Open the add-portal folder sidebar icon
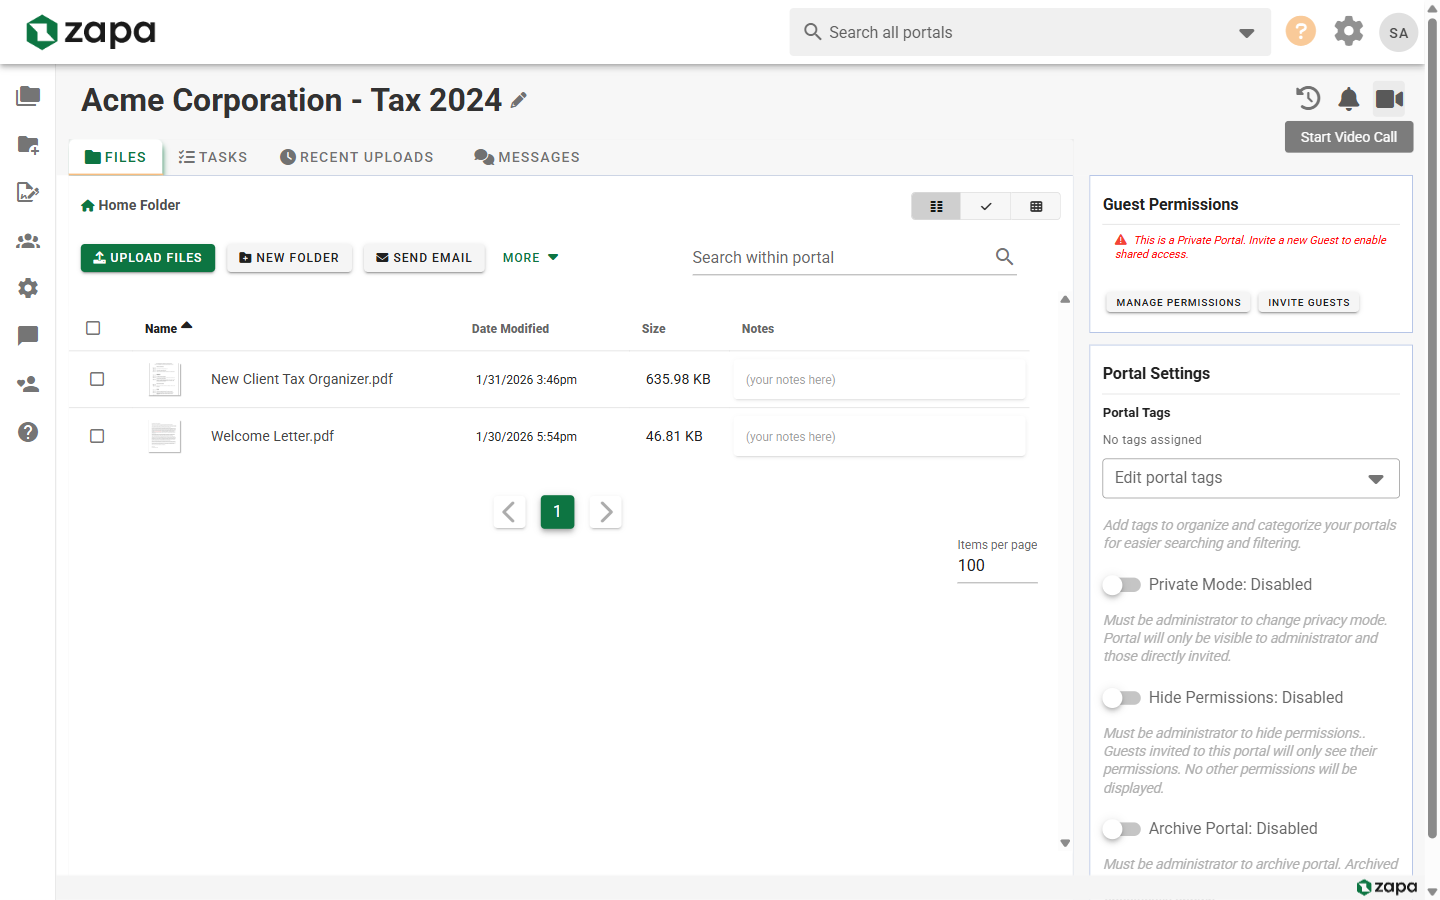Screen dimensions: 1440x900 28,145
